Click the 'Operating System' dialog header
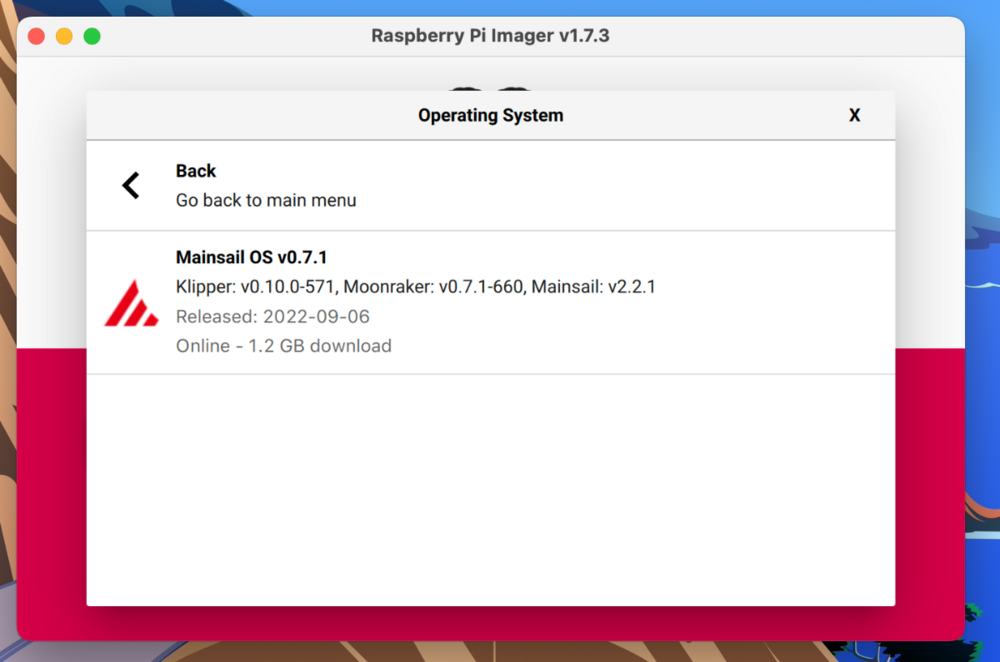 490,115
